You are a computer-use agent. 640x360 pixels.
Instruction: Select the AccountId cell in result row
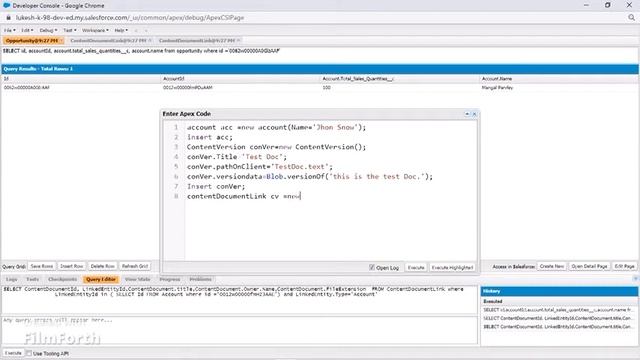click(240, 88)
